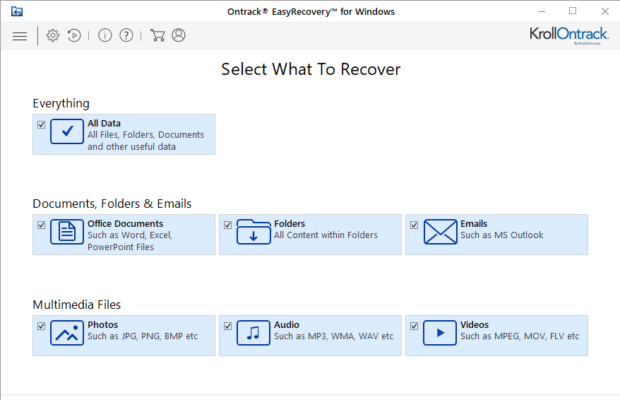Click the 'All Data' label
Viewport: 620px width, 400px height.
coord(104,123)
